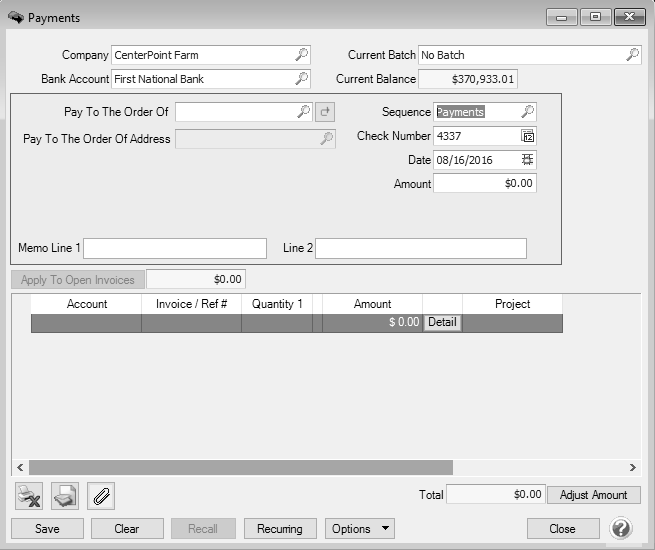
Task: Open help with the question mark icon
Action: pyautogui.click(x=620, y=528)
